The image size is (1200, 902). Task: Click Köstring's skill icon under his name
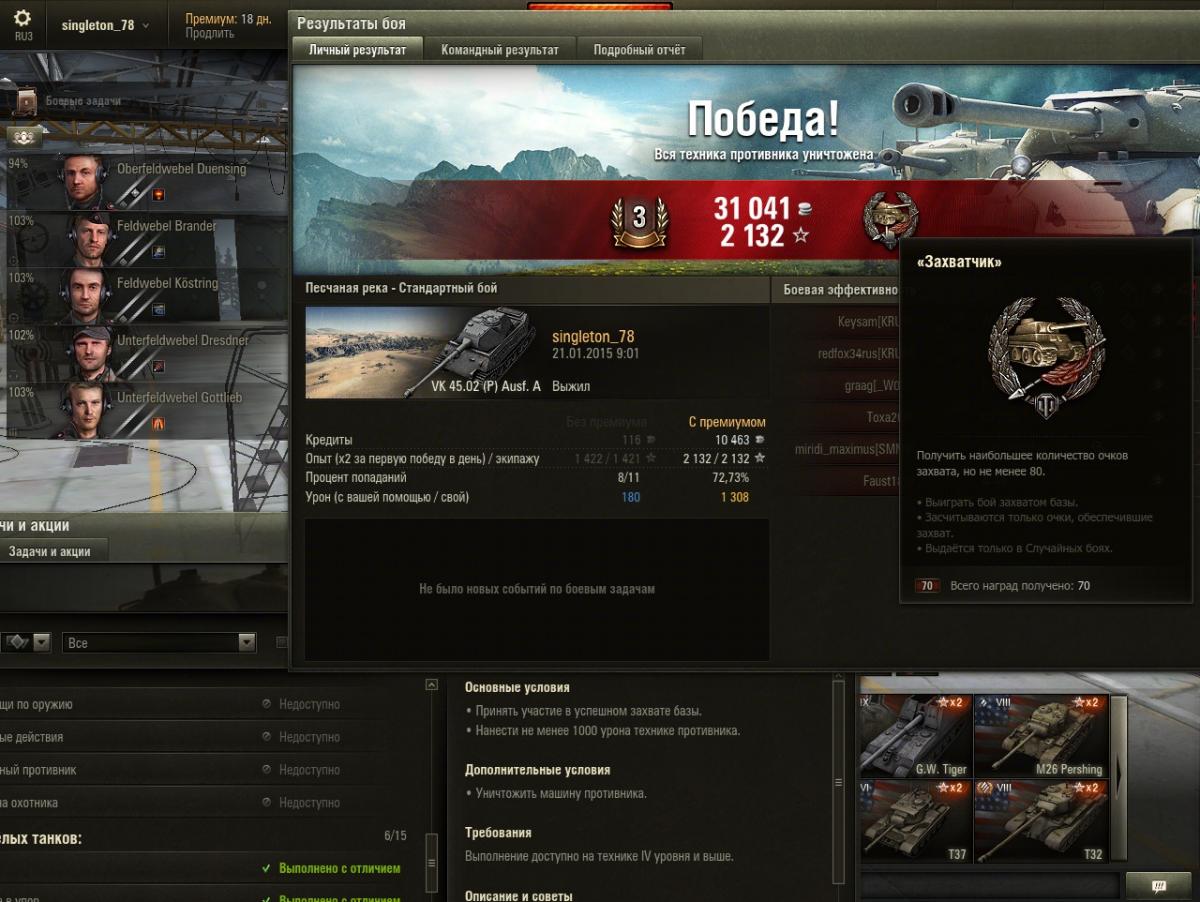pyautogui.click(x=158, y=309)
